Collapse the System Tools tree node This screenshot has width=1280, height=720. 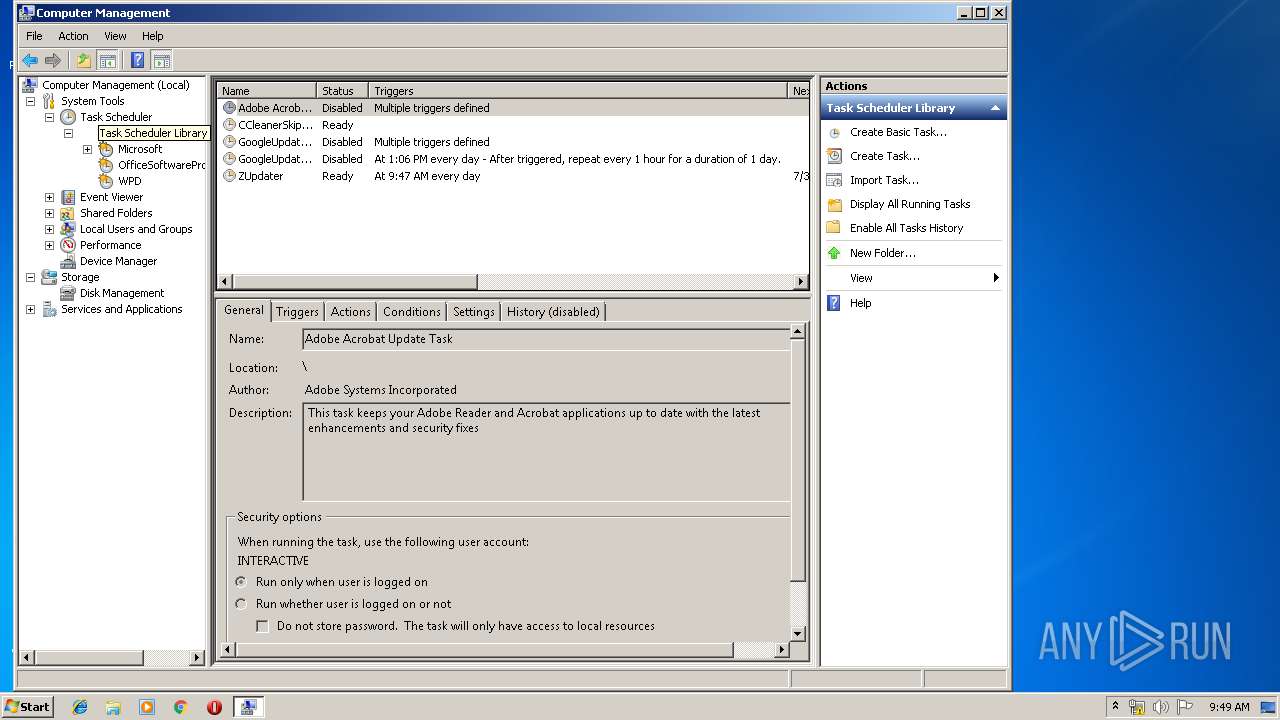[x=30, y=101]
